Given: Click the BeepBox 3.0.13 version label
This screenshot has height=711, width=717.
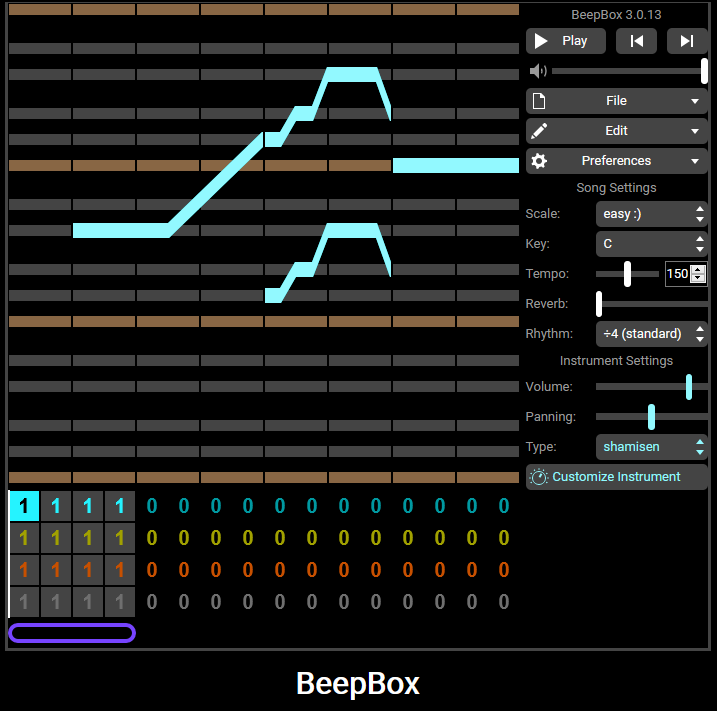Looking at the screenshot, I should click(616, 15).
